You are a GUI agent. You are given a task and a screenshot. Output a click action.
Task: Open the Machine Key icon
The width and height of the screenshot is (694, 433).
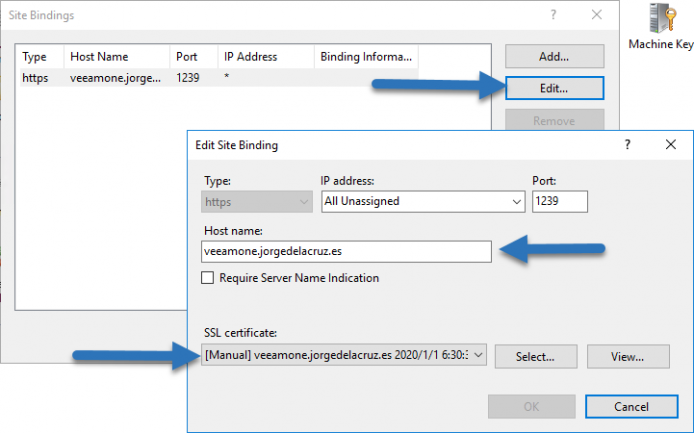(x=661, y=27)
